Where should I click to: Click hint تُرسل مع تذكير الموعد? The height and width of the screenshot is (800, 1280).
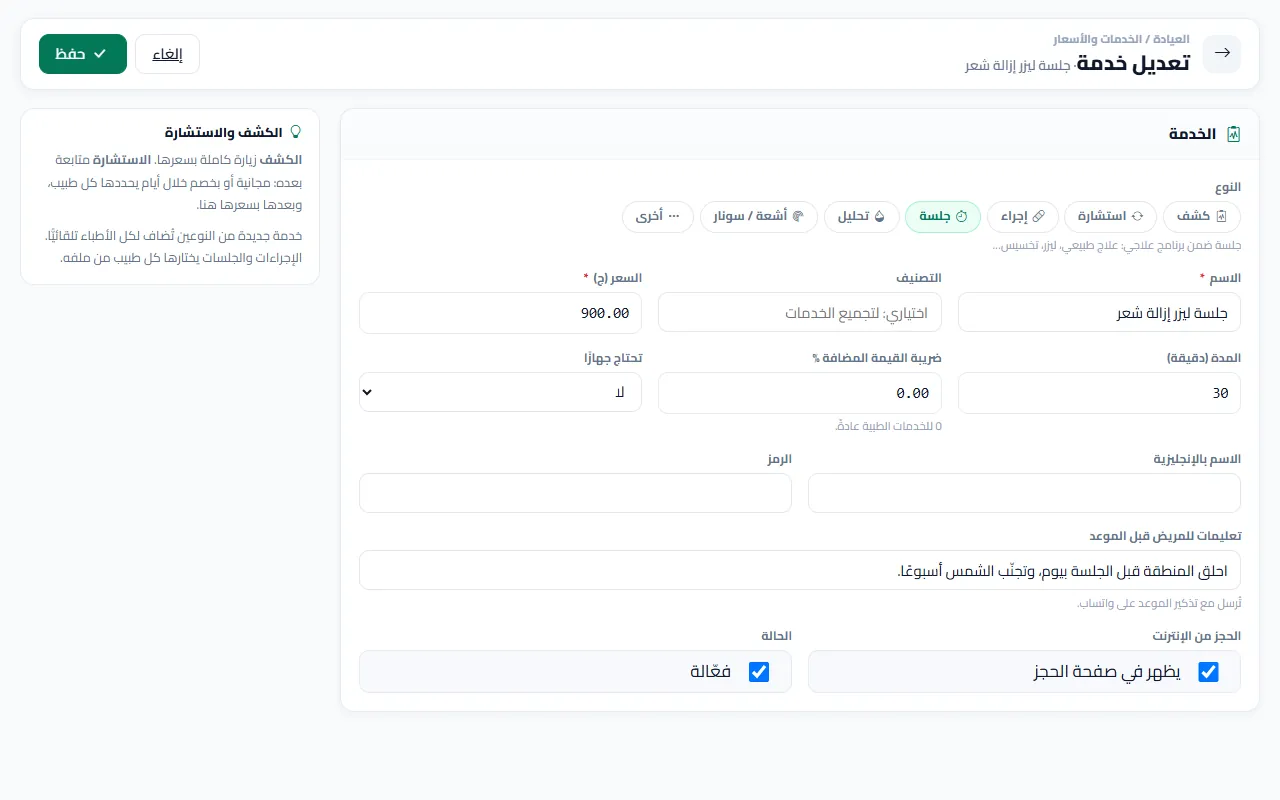coord(1159,603)
